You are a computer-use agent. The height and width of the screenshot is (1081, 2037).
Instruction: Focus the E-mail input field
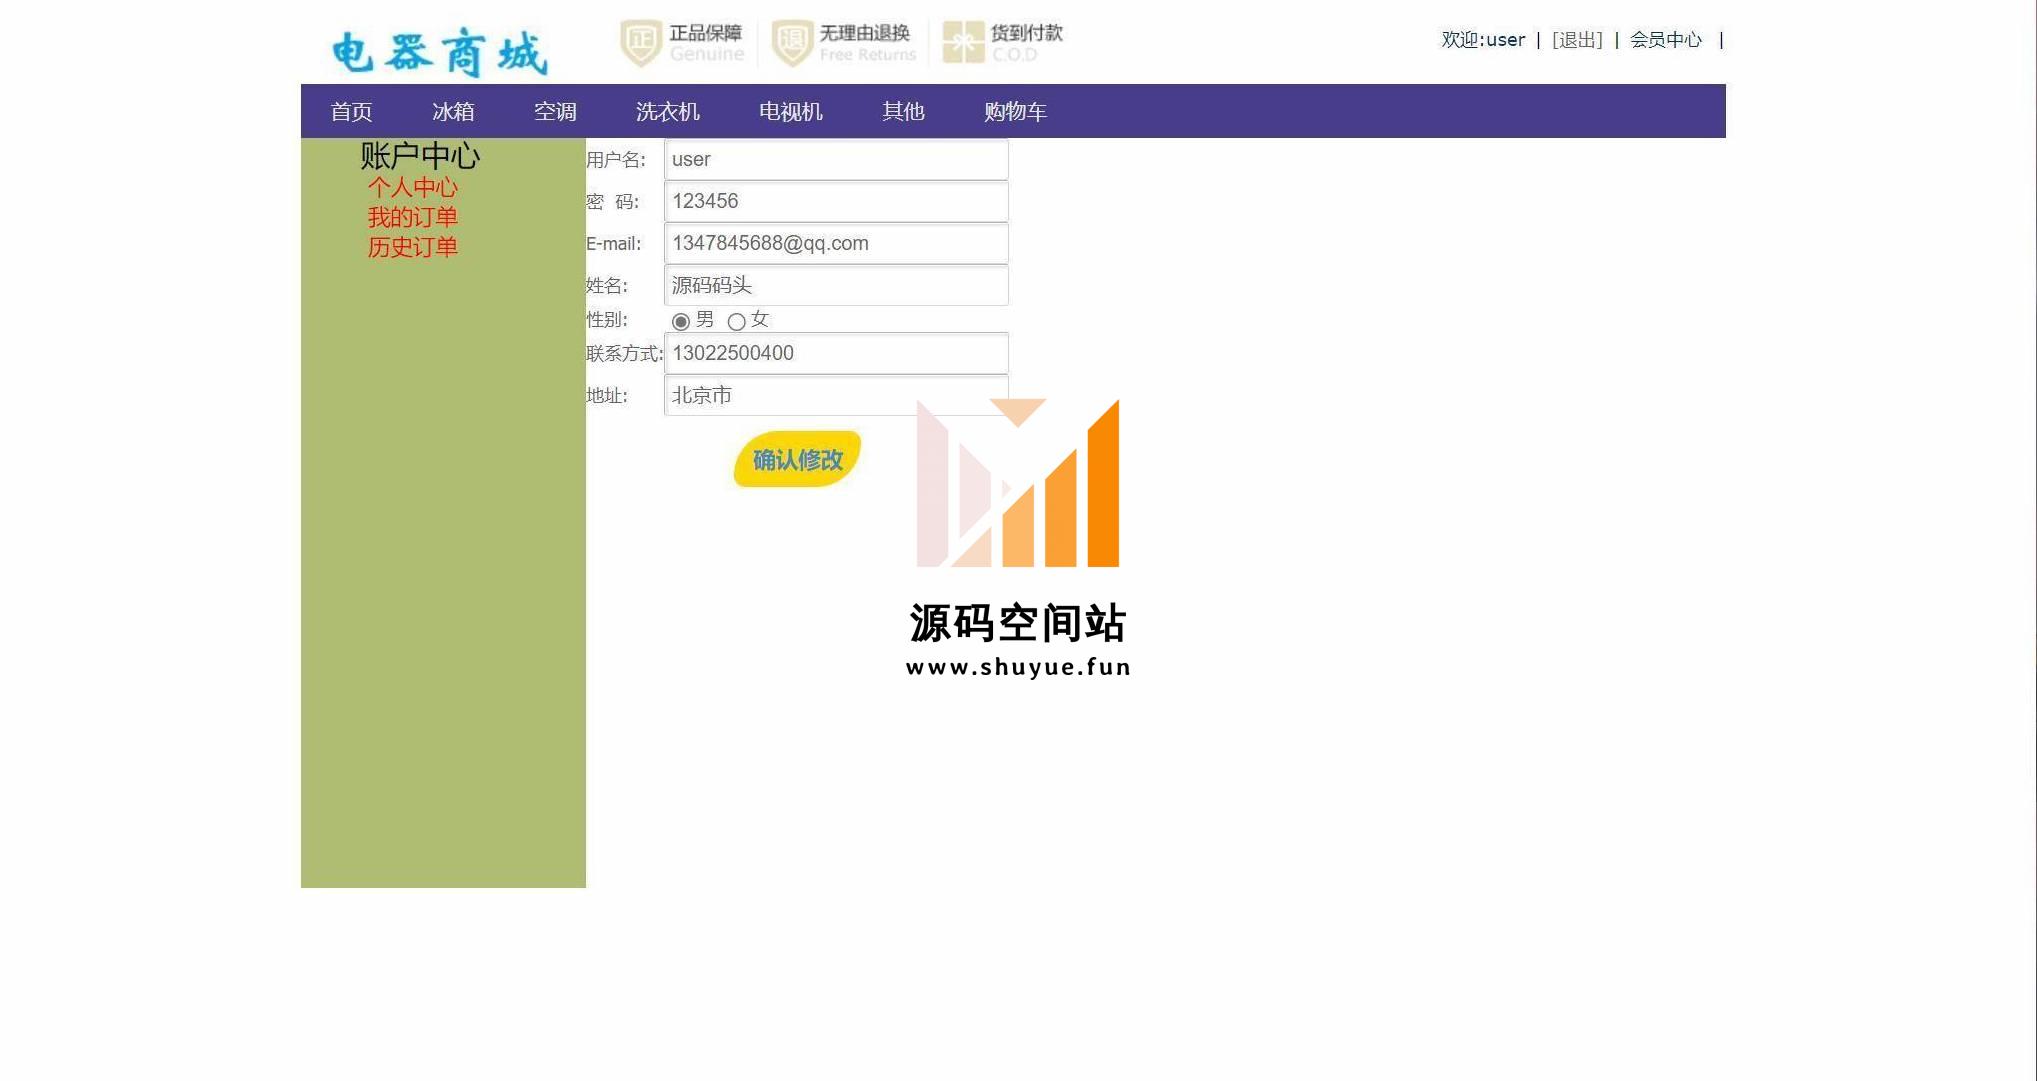836,244
